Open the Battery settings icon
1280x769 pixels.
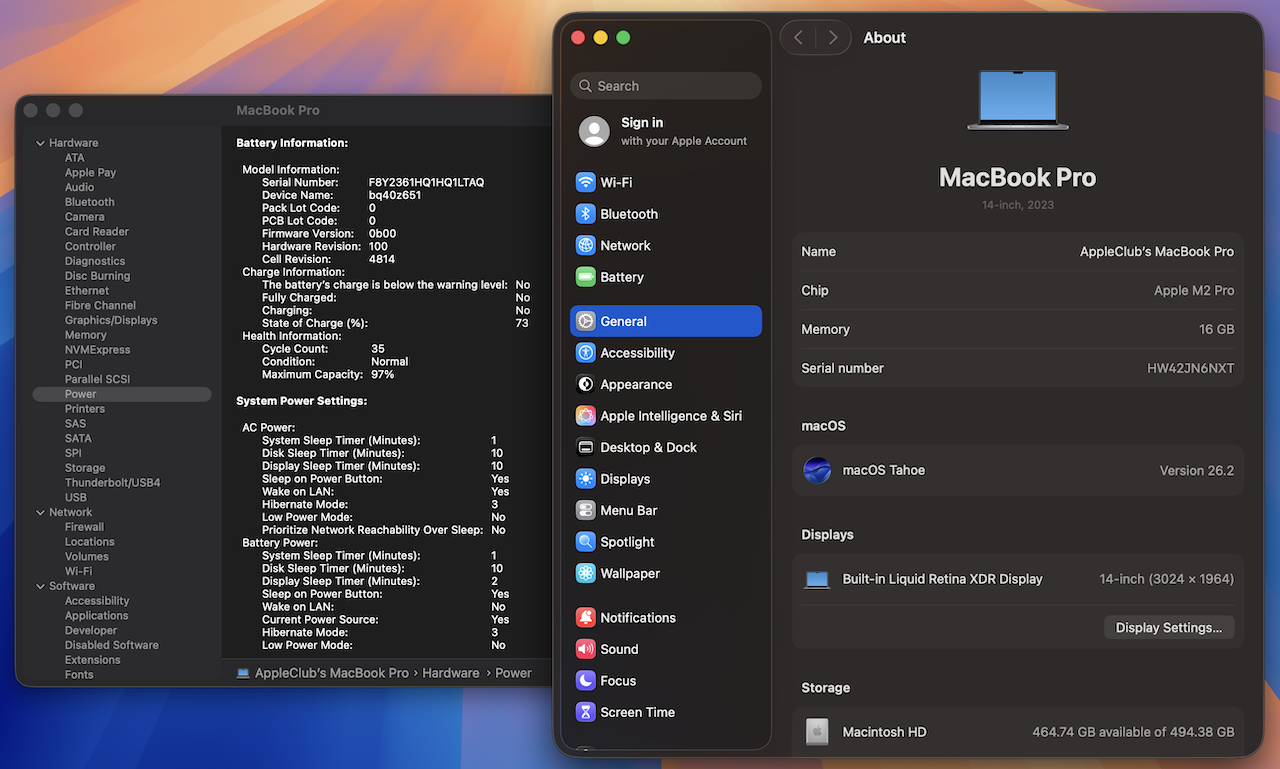coord(585,277)
